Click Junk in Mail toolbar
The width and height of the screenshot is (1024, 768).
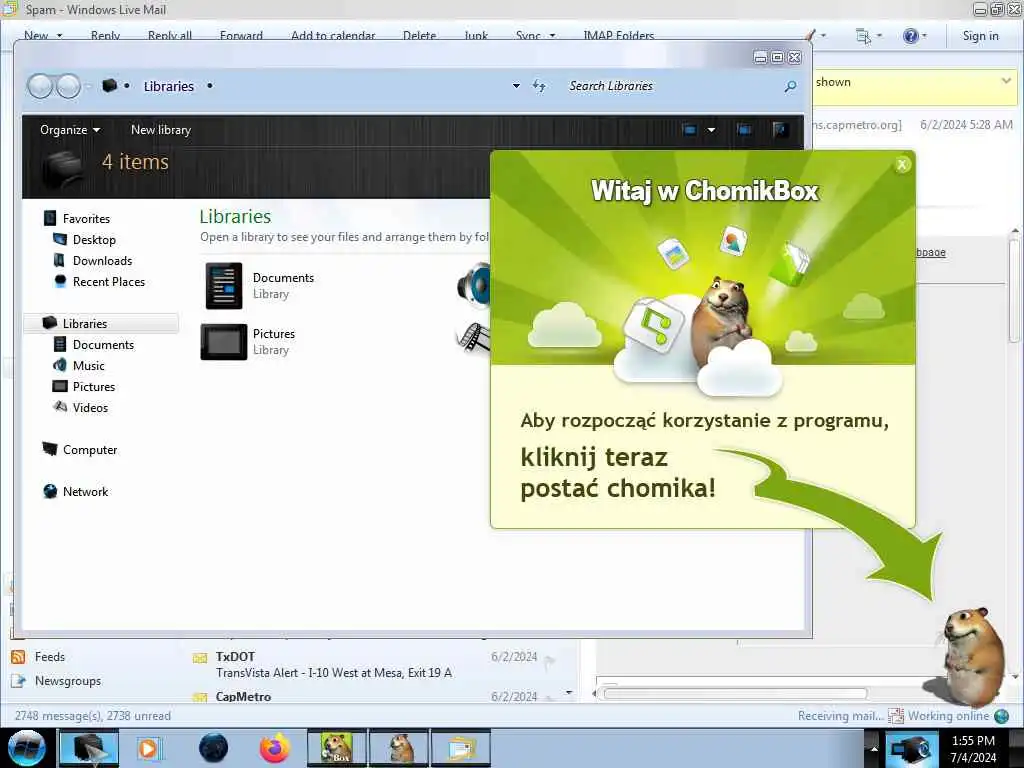[x=476, y=35]
